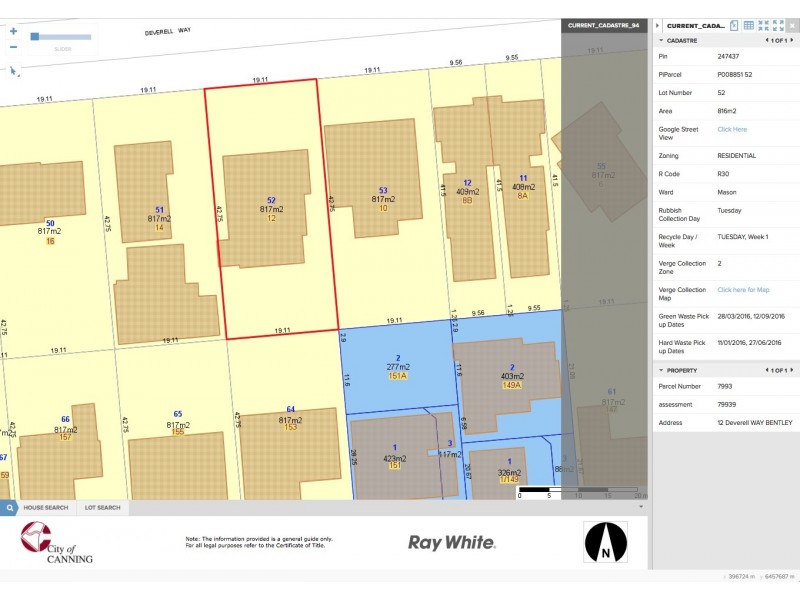Click the Ray White logo
The height and width of the screenshot is (600, 800).
pyautogui.click(x=452, y=542)
